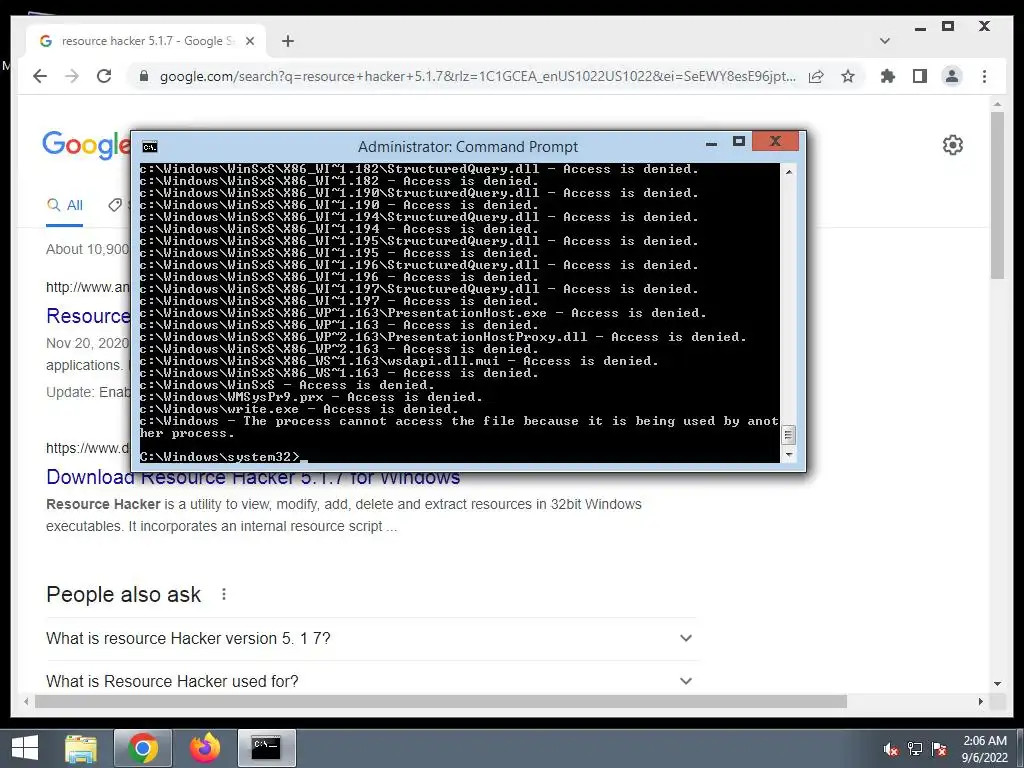Click Chrome scroll down arrow
The image size is (1024, 768).
click(997, 684)
